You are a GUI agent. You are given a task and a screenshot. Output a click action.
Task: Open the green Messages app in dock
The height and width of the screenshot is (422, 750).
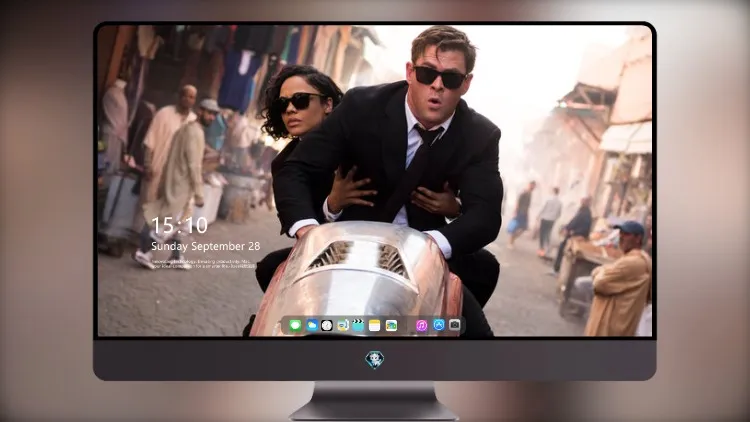(x=295, y=326)
